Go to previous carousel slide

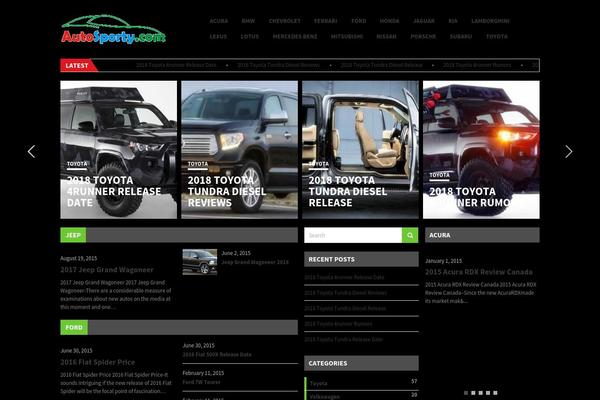31,152
